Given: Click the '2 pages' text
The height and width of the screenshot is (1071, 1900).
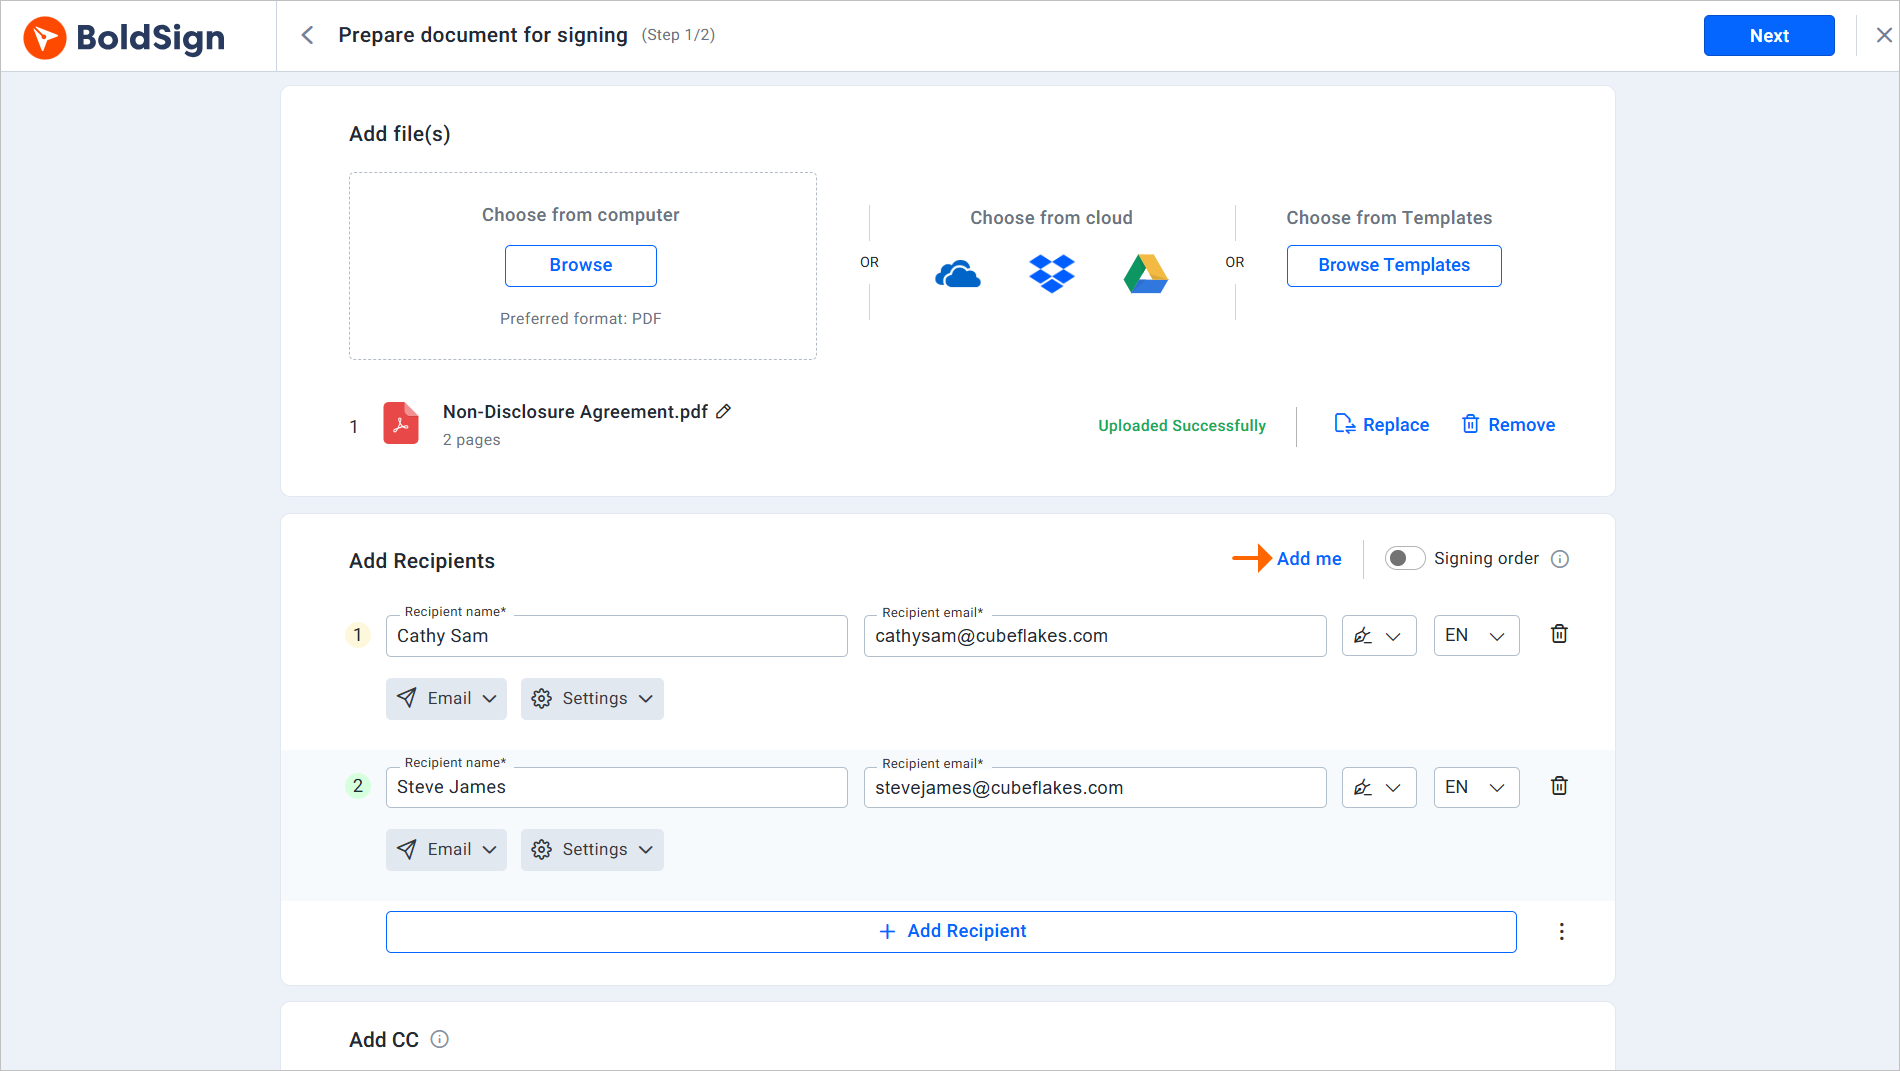Looking at the screenshot, I should pyautogui.click(x=471, y=440).
